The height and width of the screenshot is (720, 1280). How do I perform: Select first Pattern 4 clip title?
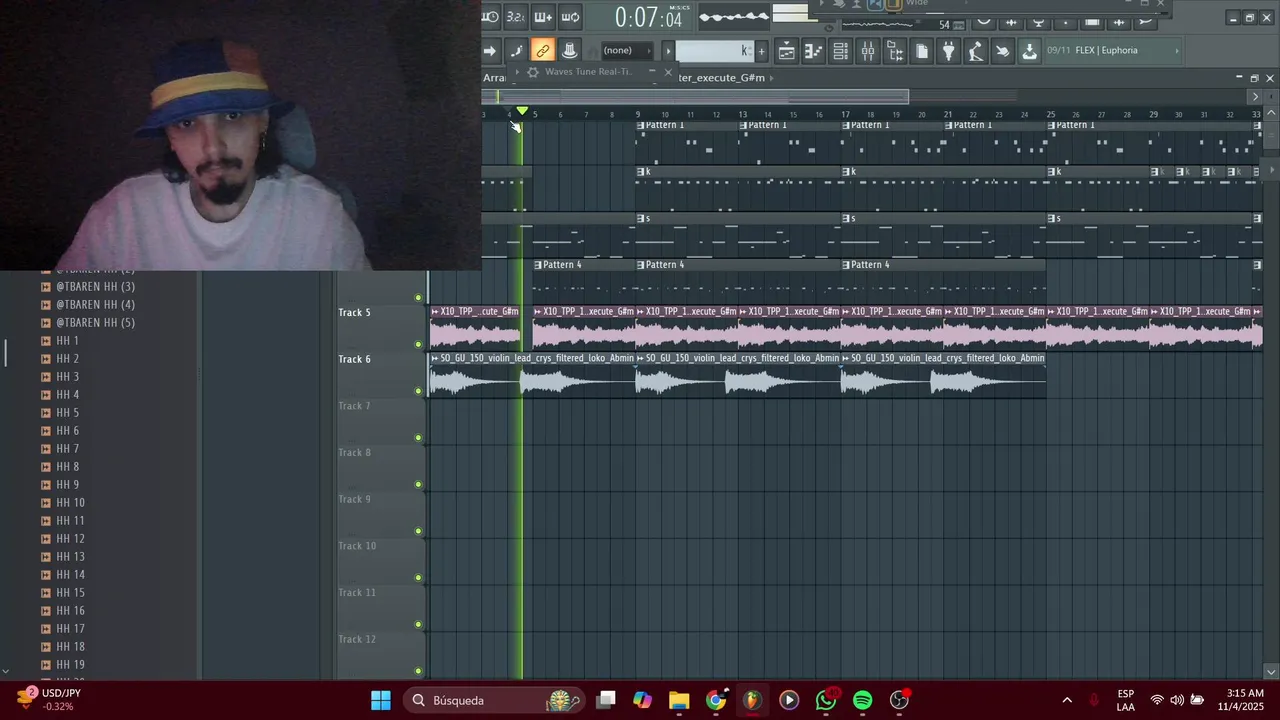564,265
